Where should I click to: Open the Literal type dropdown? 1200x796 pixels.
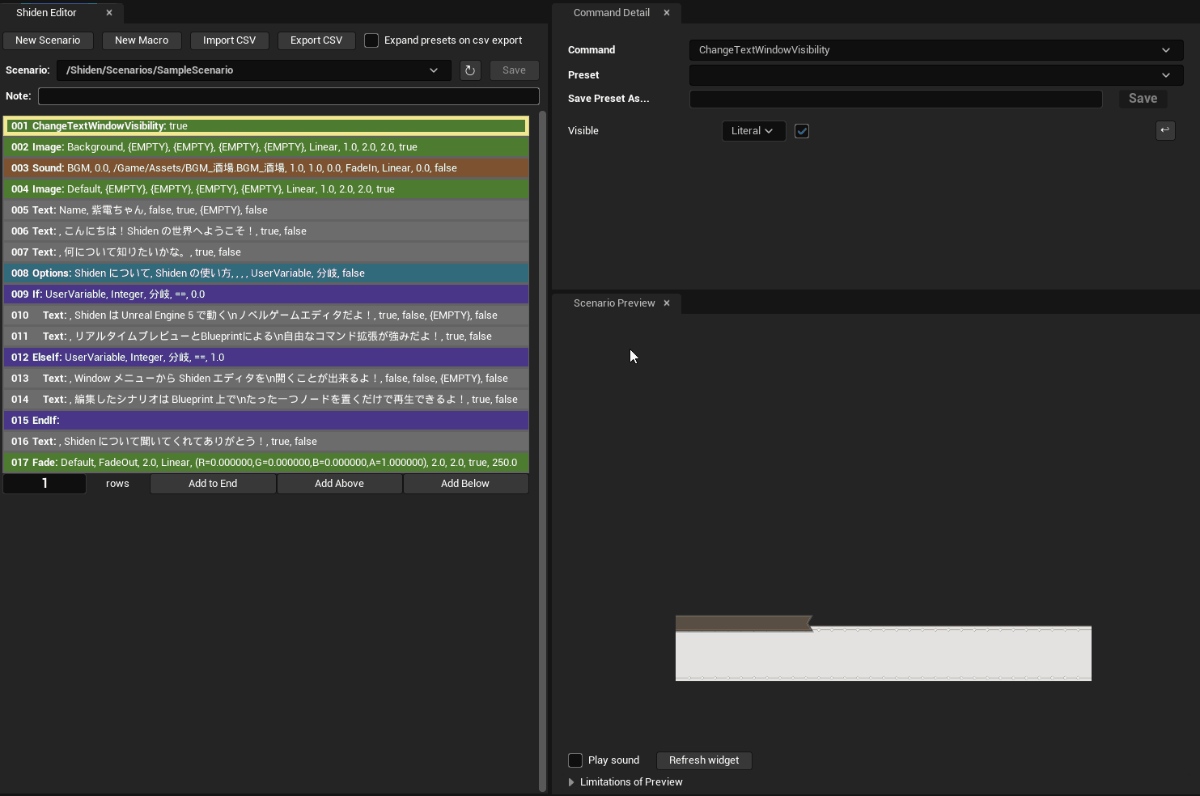(x=753, y=131)
